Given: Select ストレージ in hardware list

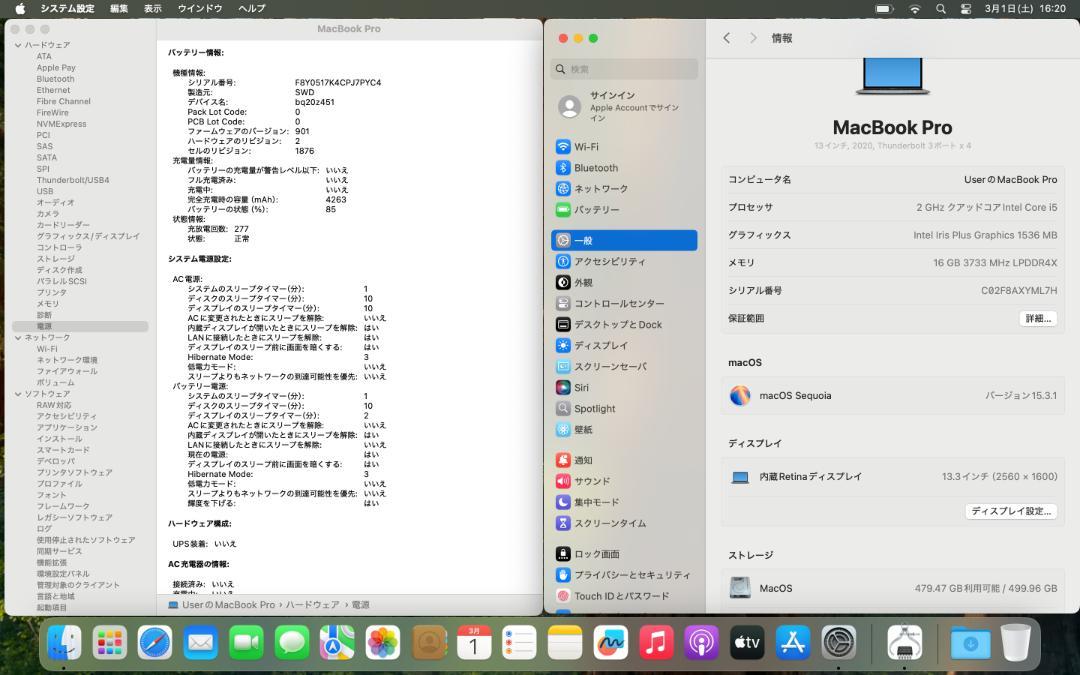Looking at the screenshot, I should 56,259.
